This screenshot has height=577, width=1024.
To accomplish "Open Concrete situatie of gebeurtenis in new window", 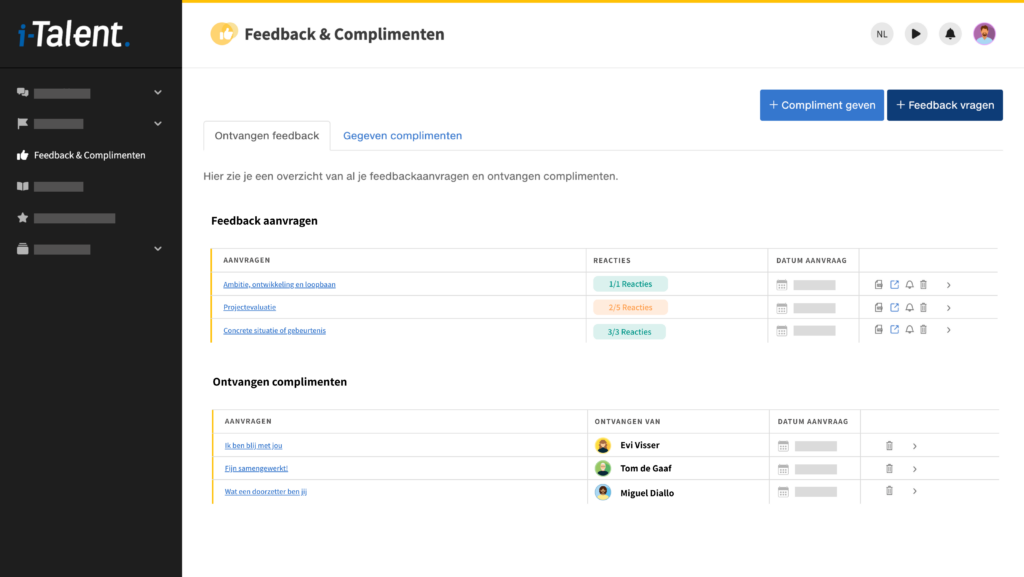I will tap(895, 330).
